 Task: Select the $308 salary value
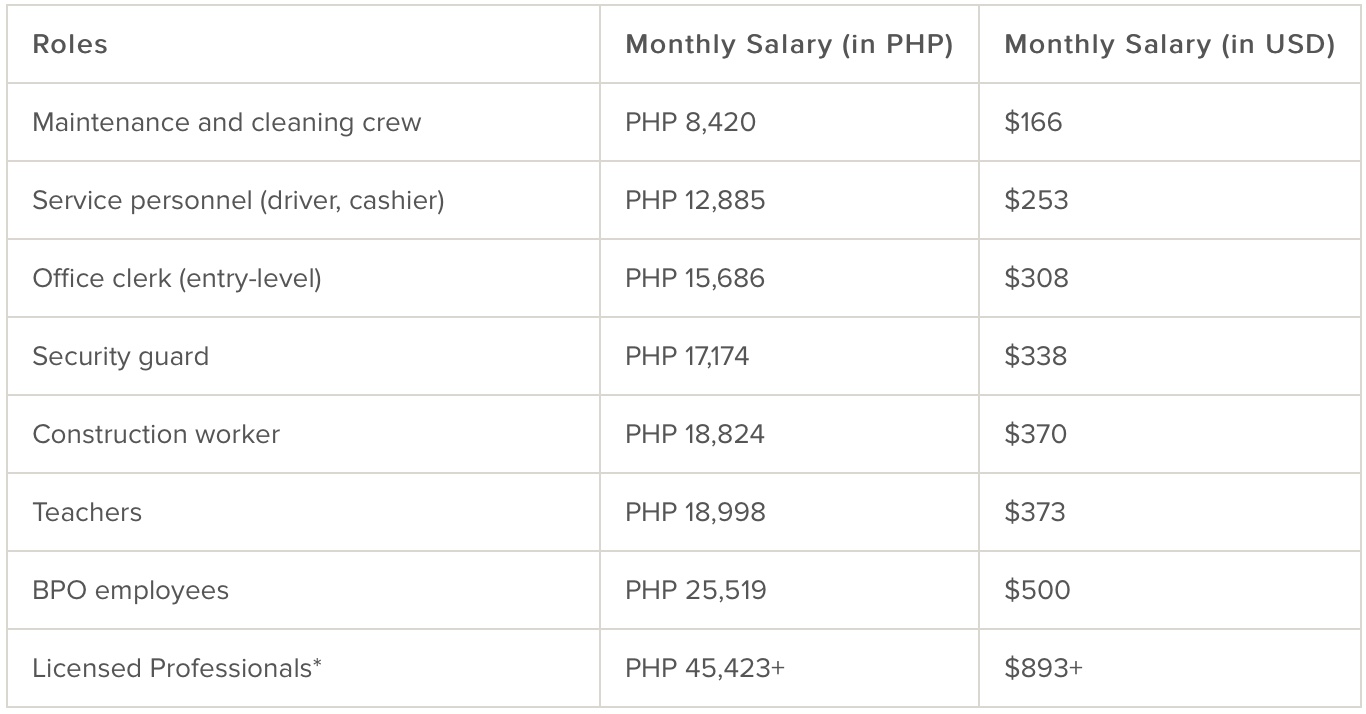click(1037, 278)
